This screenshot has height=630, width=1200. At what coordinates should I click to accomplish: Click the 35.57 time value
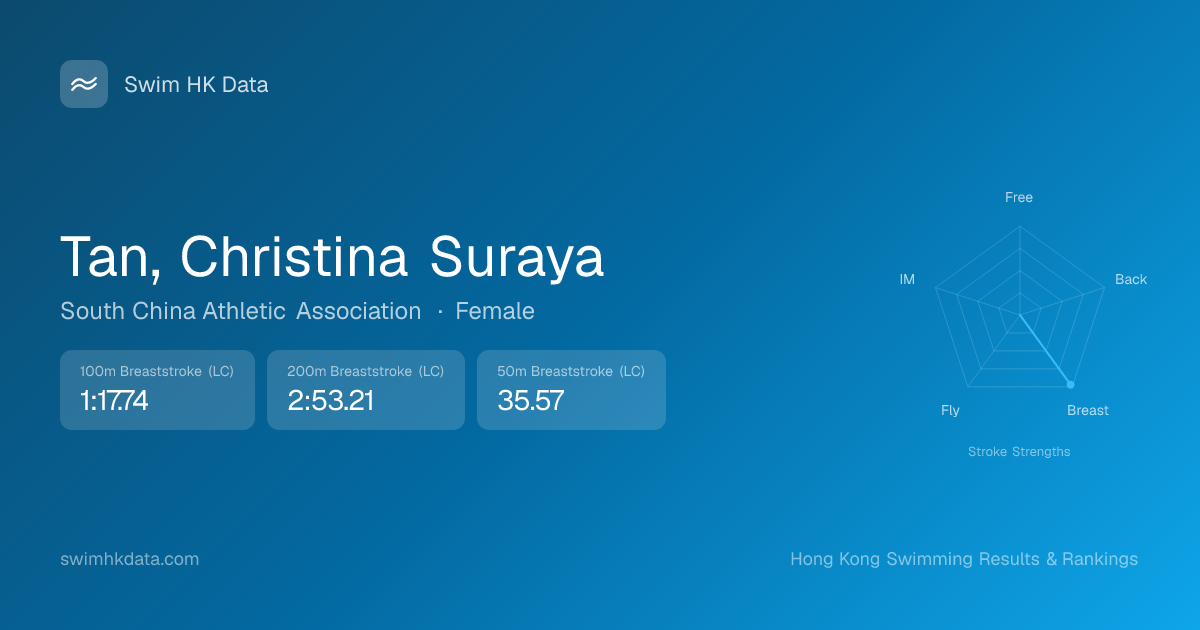pyautogui.click(x=530, y=401)
